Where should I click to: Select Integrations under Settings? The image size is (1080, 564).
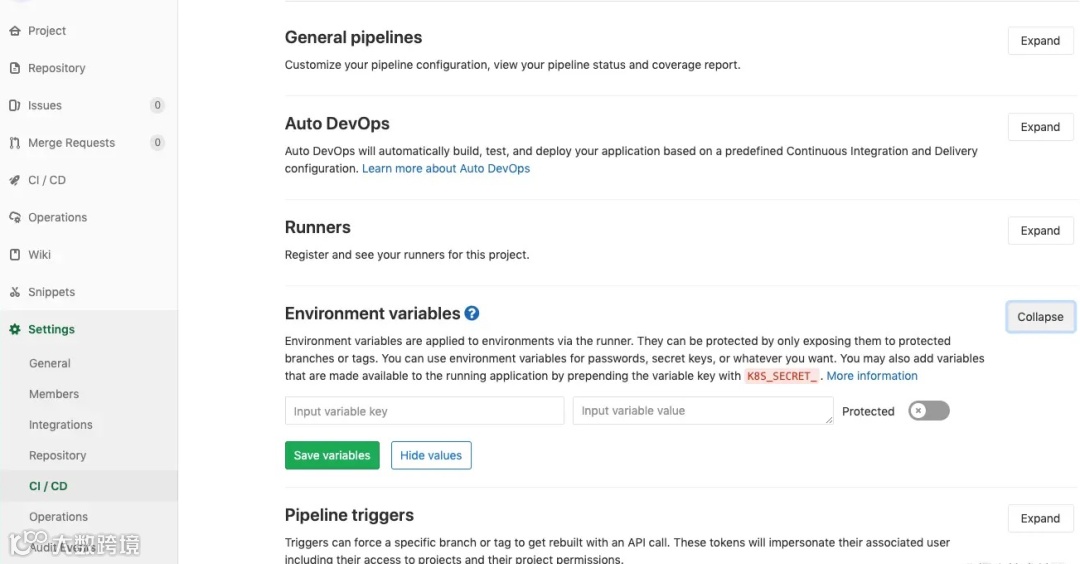[x=61, y=425]
